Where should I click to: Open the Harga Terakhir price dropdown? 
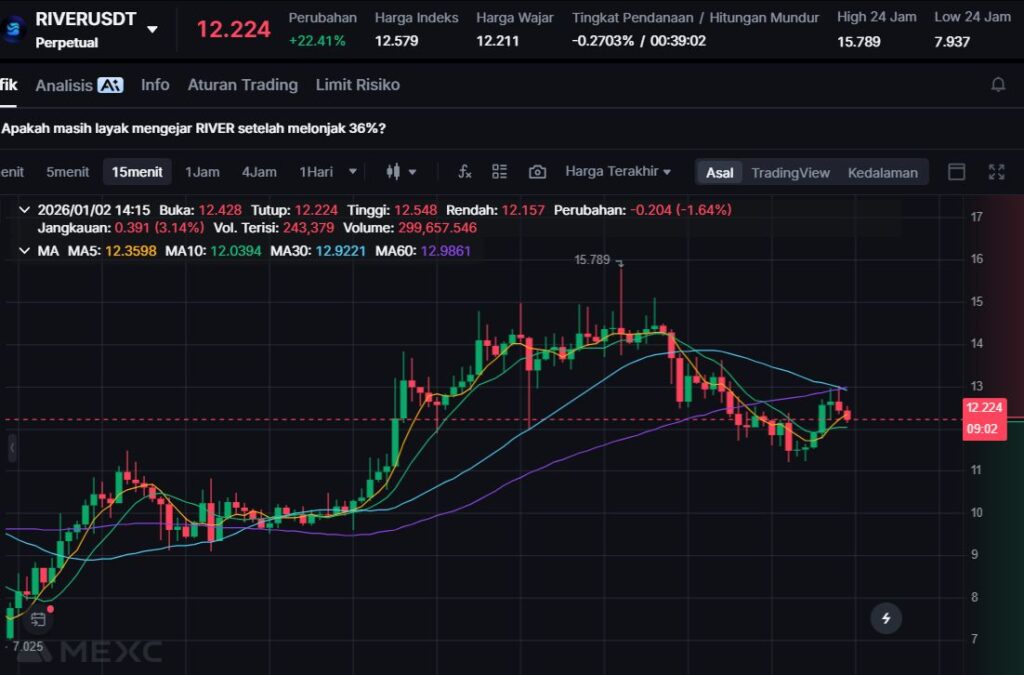click(617, 172)
